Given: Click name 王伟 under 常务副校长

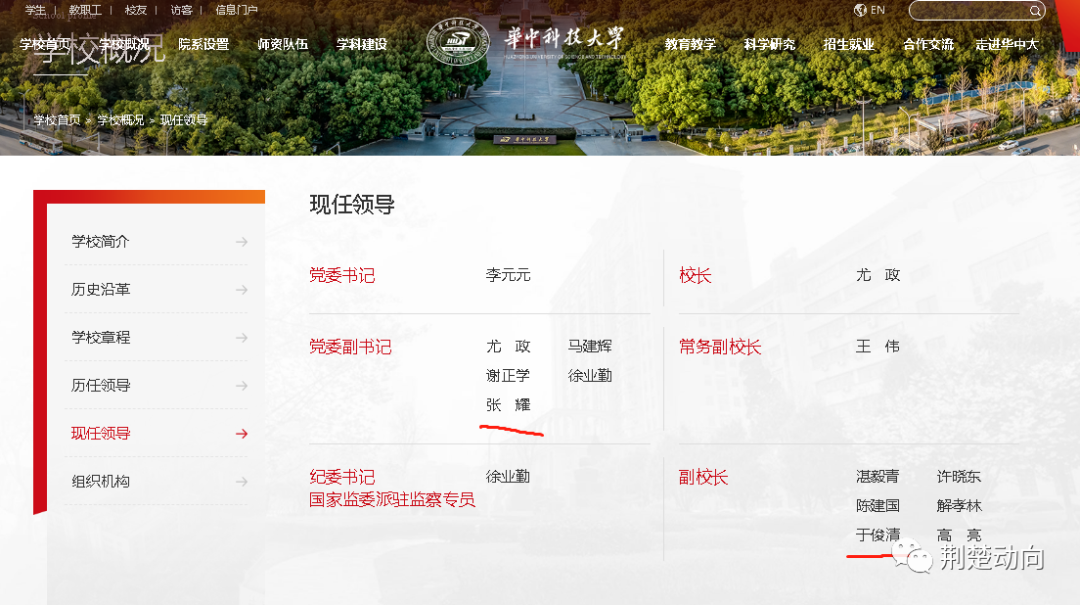Looking at the screenshot, I should 878,346.
